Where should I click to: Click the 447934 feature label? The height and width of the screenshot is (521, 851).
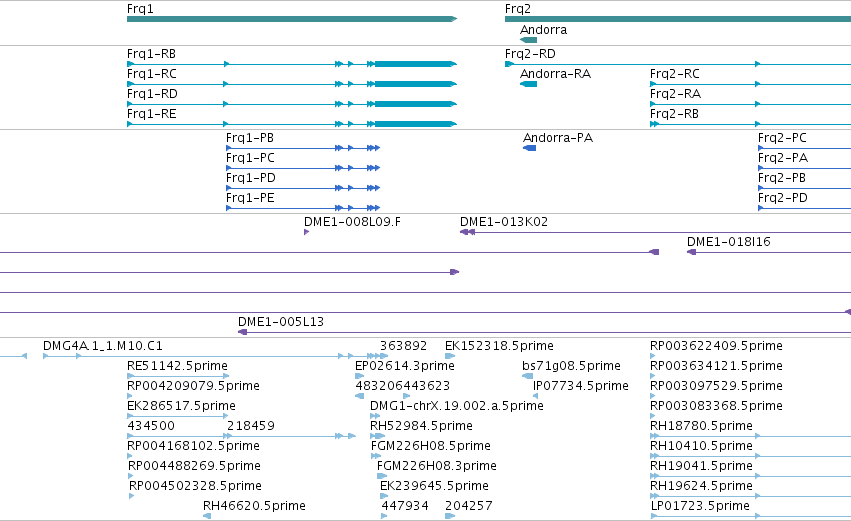[x=405, y=506]
